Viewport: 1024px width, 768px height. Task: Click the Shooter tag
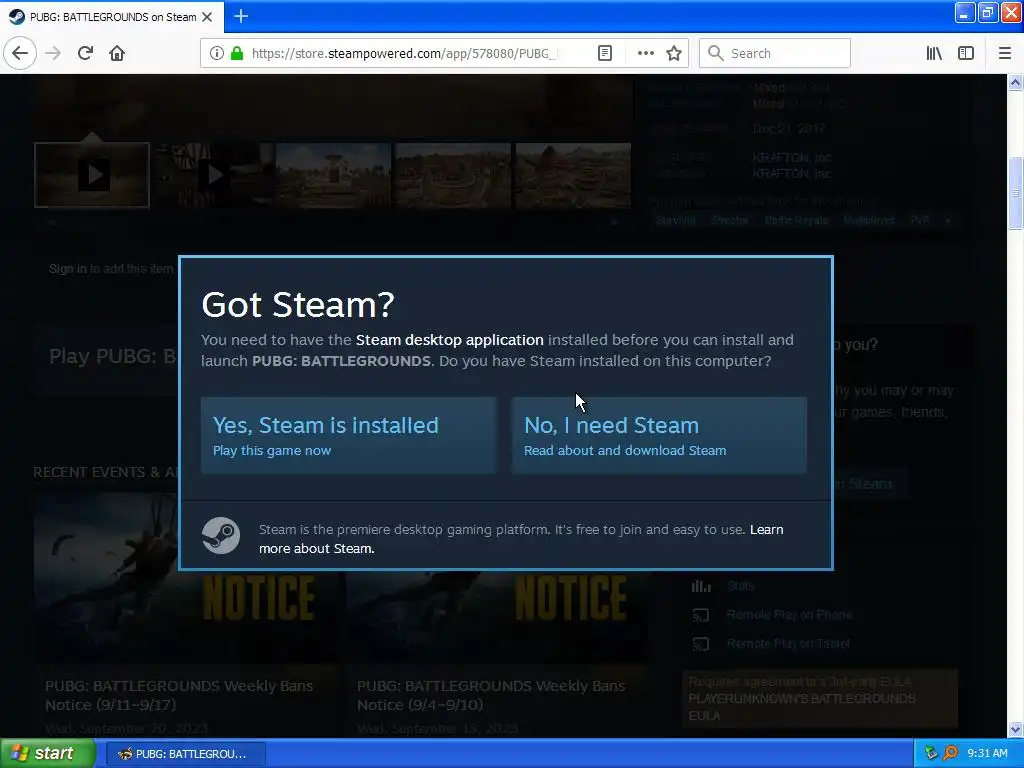[729, 221]
